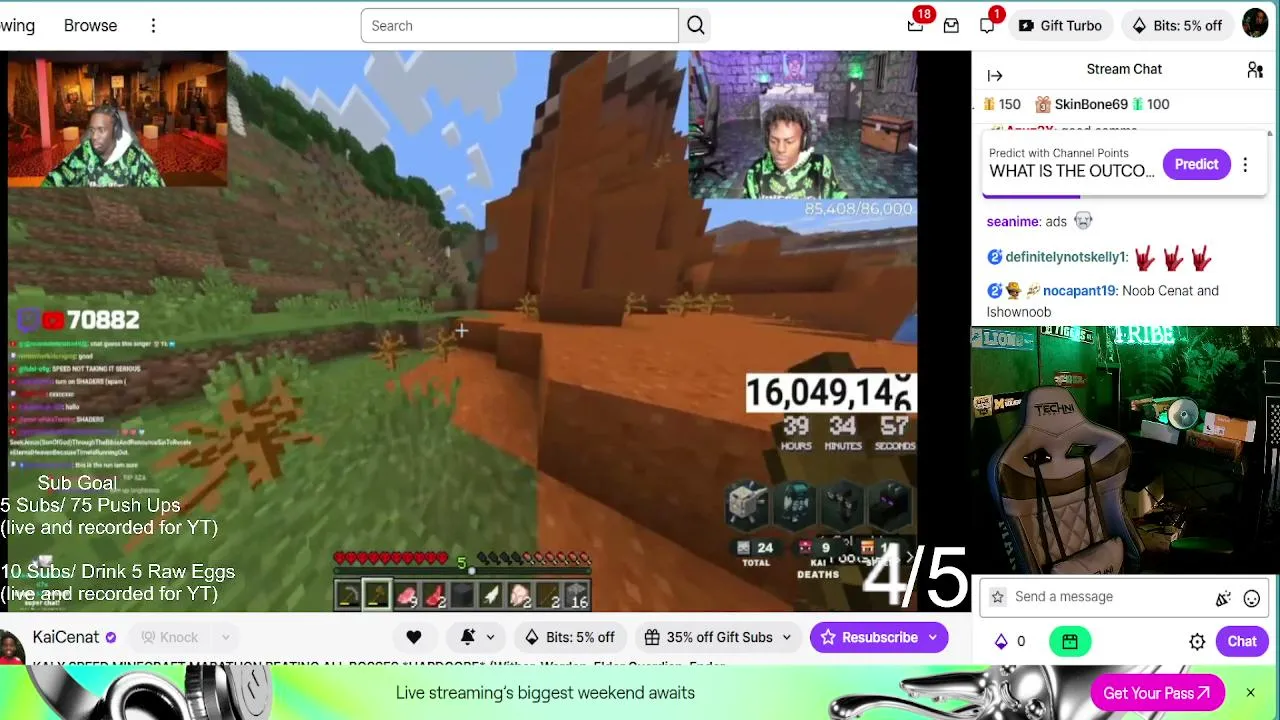Open definitelynotskelly1's chat username
1280x720 pixels.
1066,257
